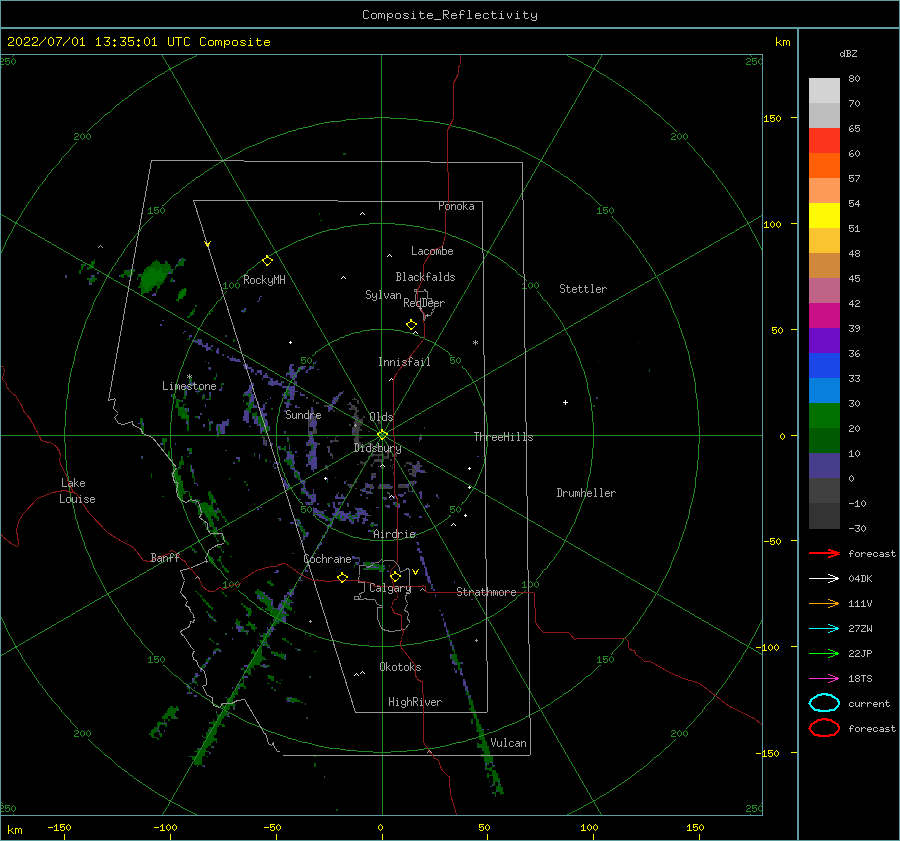Click the -150 tick on bottom axis
The height and width of the screenshot is (841, 900).
coord(59,827)
